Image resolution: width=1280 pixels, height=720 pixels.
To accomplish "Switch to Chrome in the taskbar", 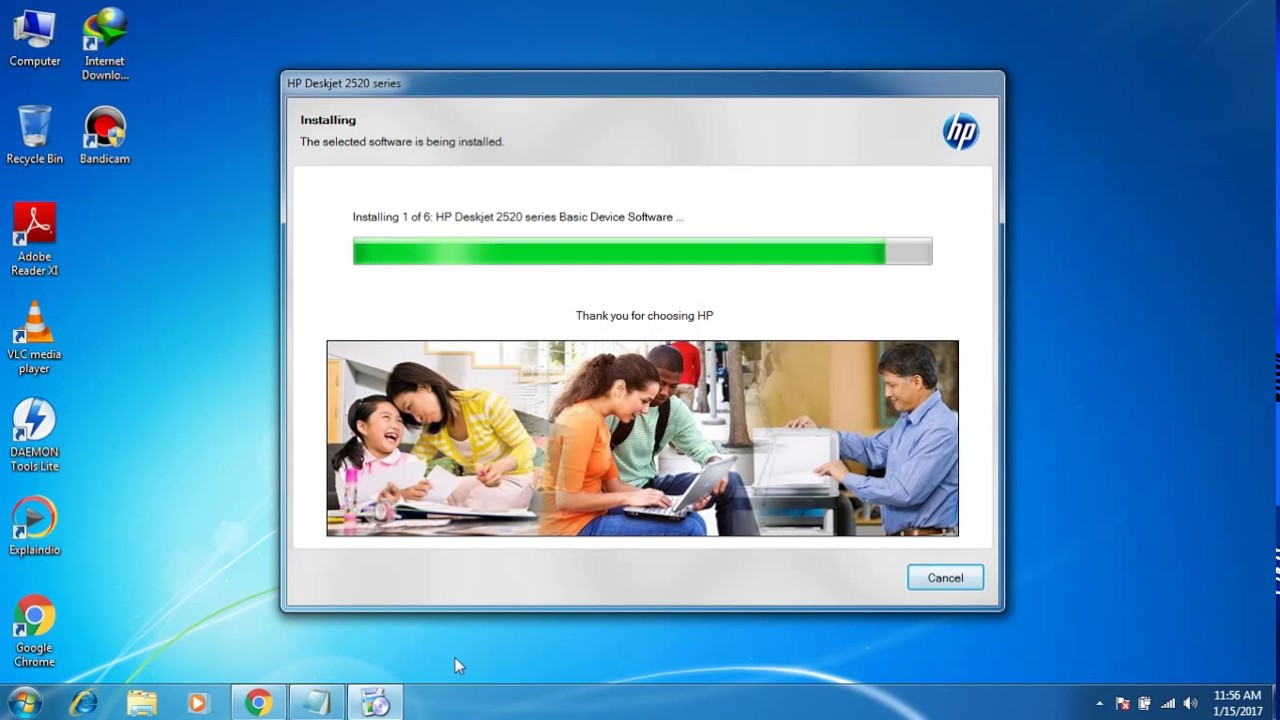I will [259, 703].
